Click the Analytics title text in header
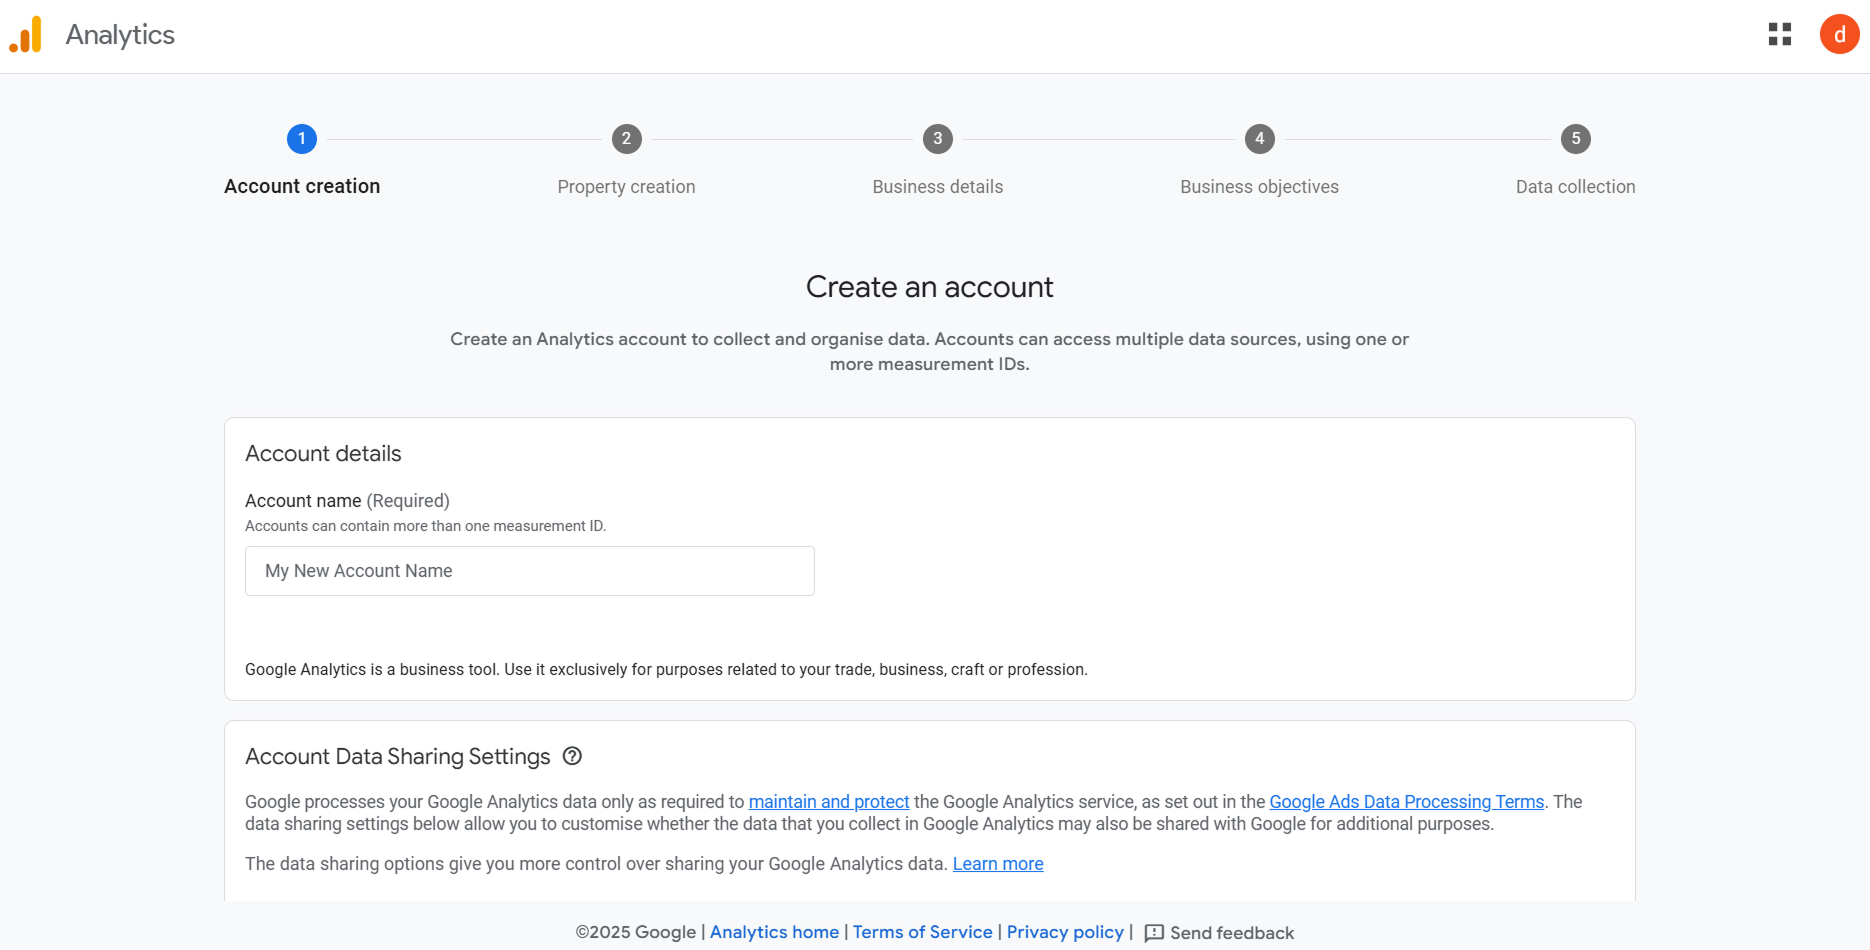Screen dimensions: 1870x950 point(120,35)
